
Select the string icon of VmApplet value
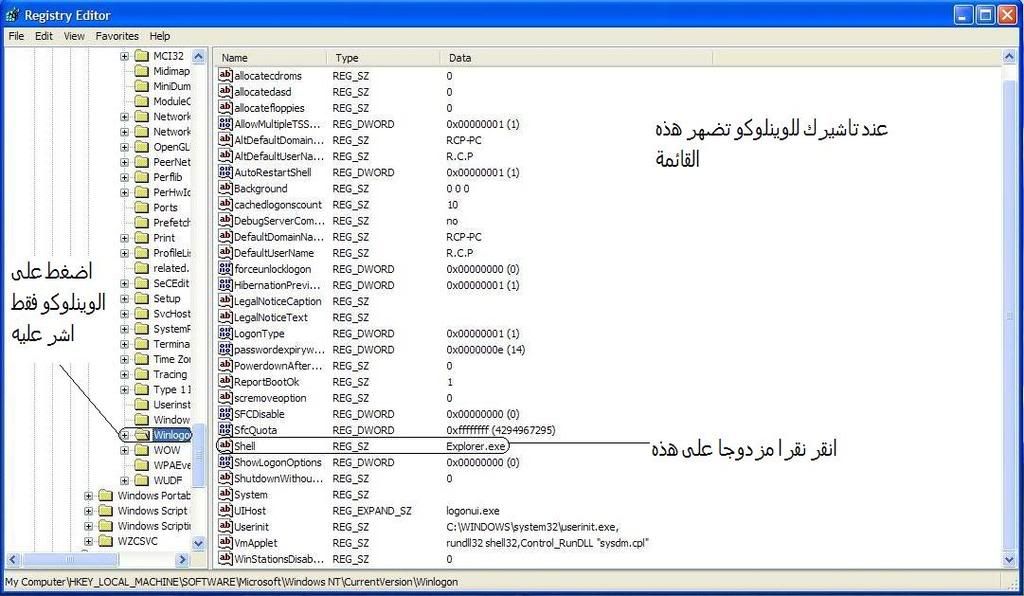[x=225, y=542]
